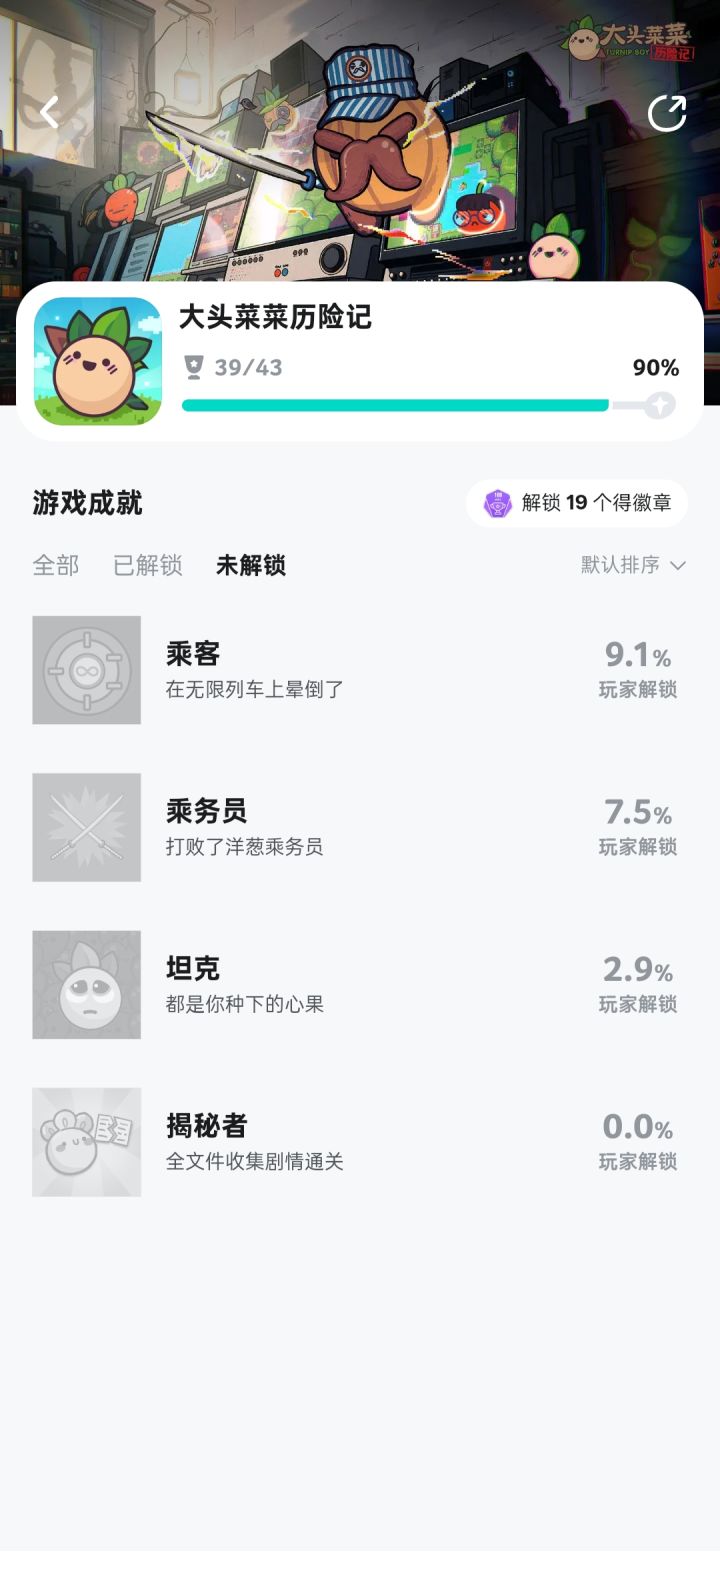Image resolution: width=720 pixels, height=1583 pixels.
Task: Select the 未解锁 tab
Action: (x=251, y=565)
